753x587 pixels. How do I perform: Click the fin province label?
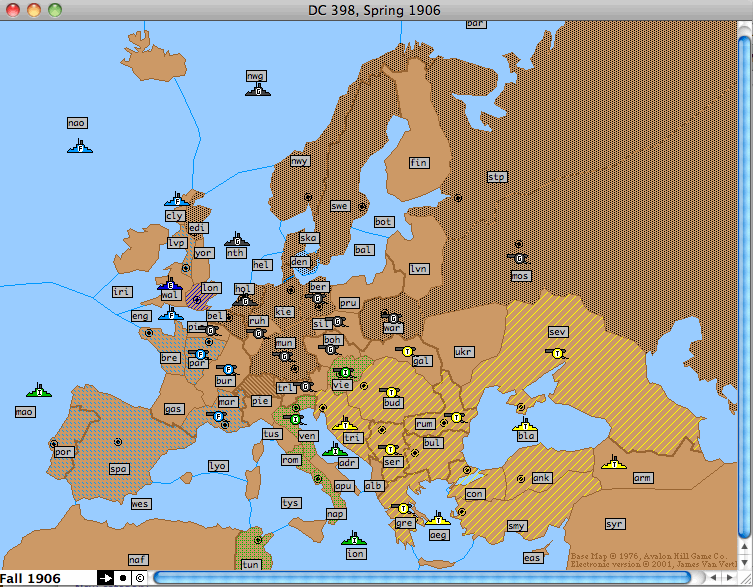419,163
